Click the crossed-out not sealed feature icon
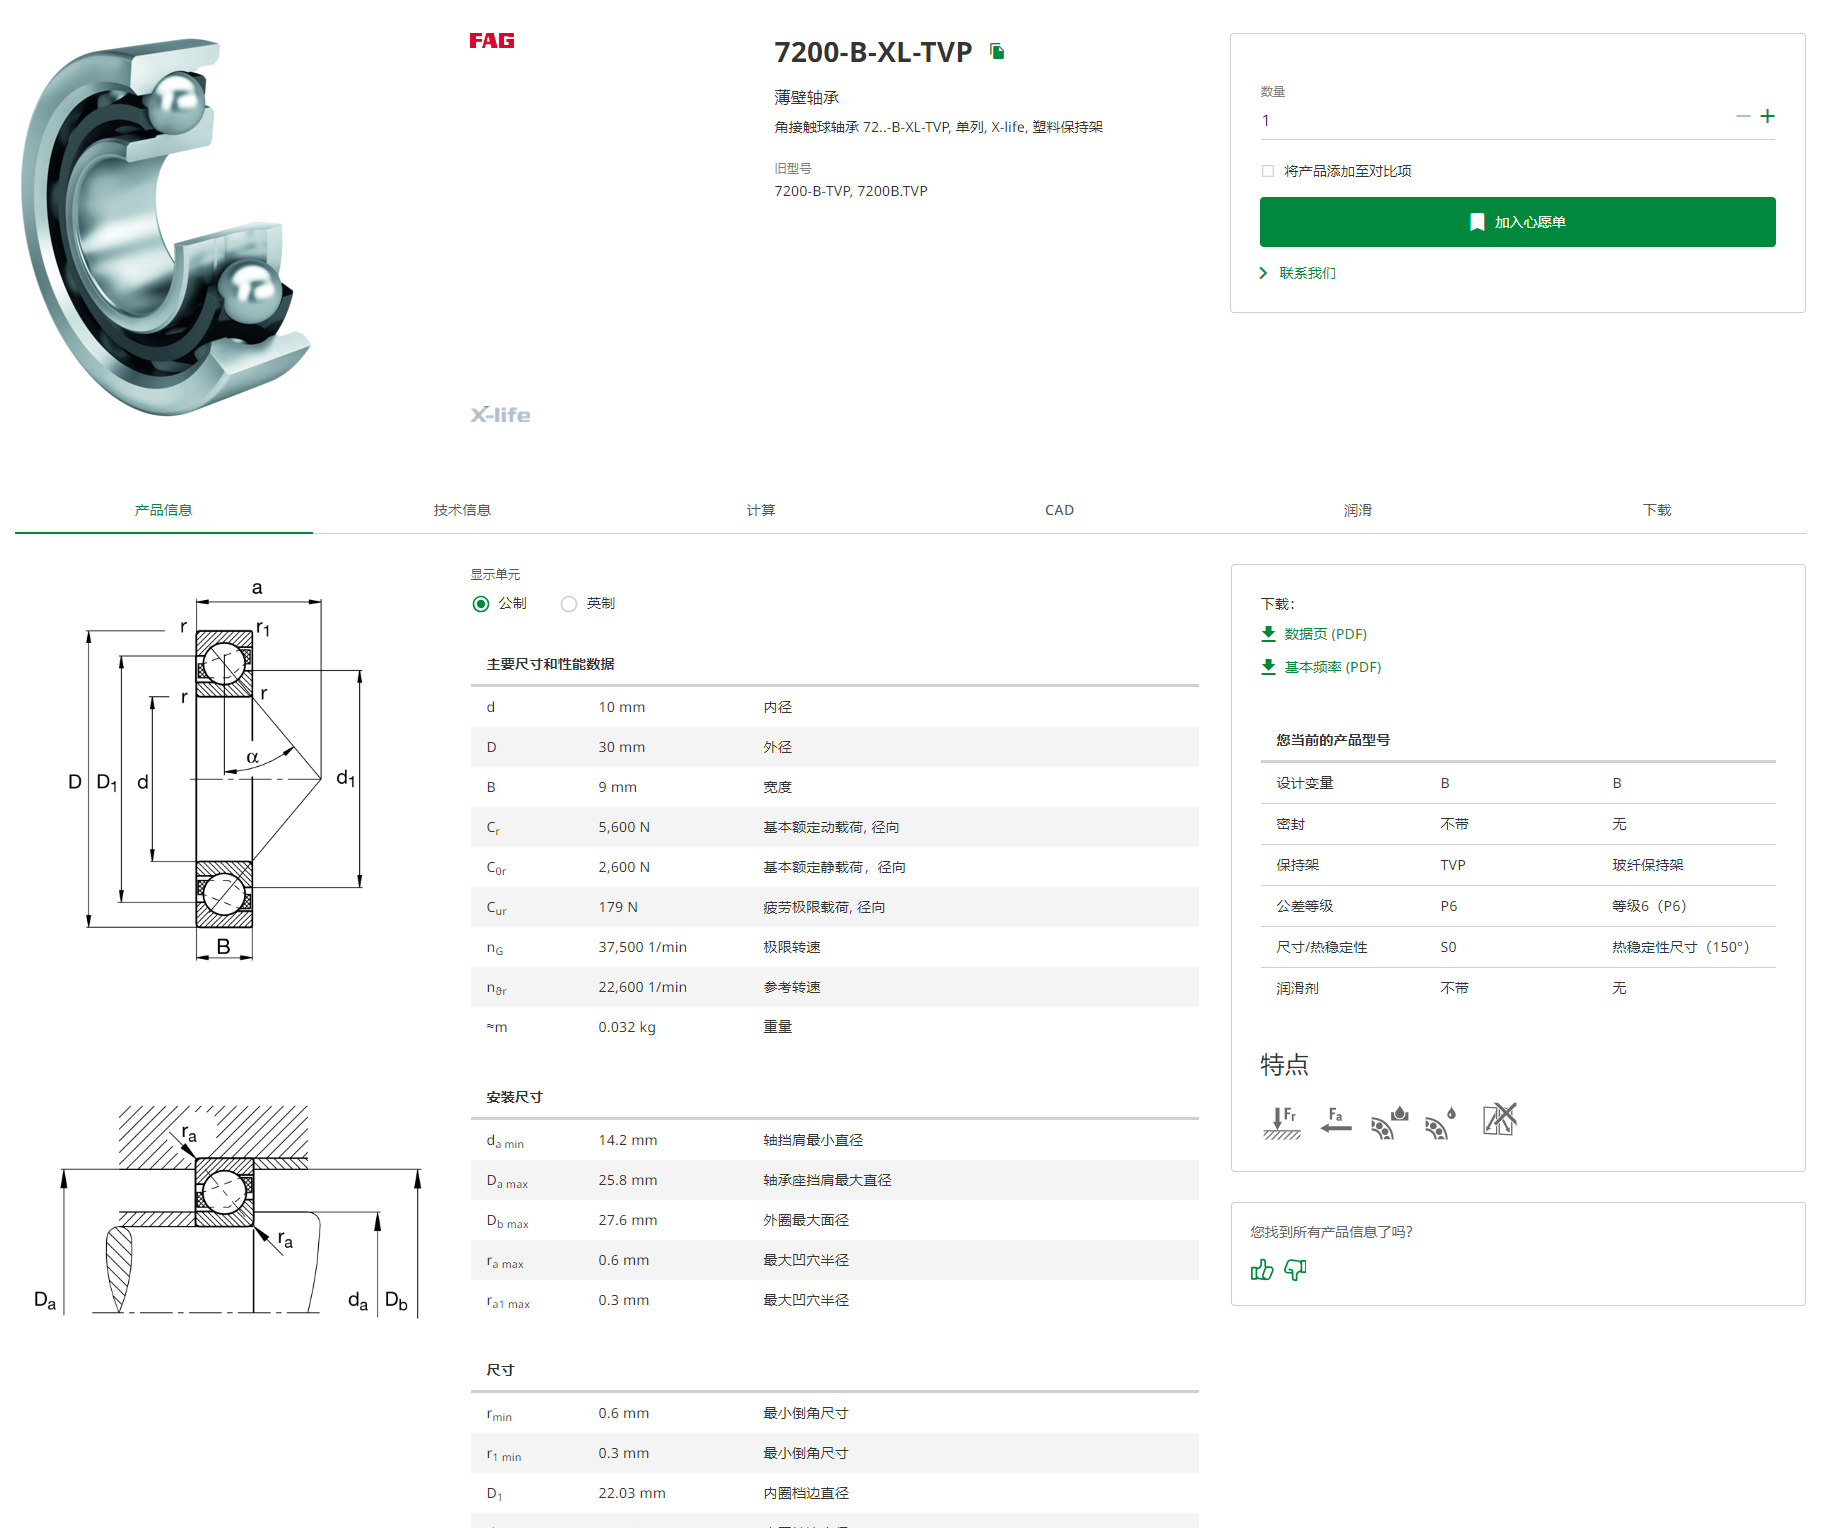Screen dimensions: 1841x1528 (1499, 1120)
